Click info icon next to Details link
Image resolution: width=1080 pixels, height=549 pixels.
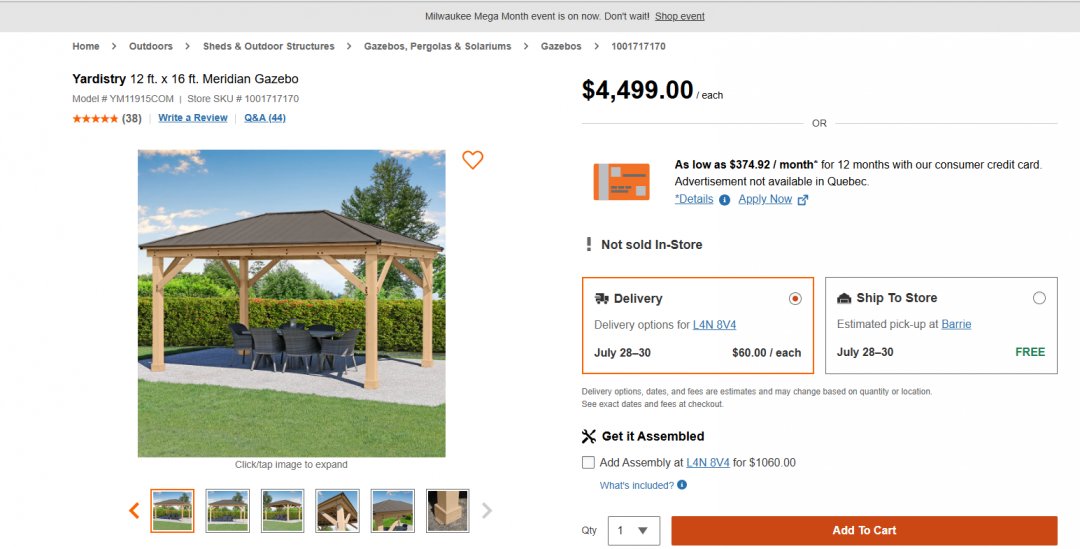click(x=725, y=200)
